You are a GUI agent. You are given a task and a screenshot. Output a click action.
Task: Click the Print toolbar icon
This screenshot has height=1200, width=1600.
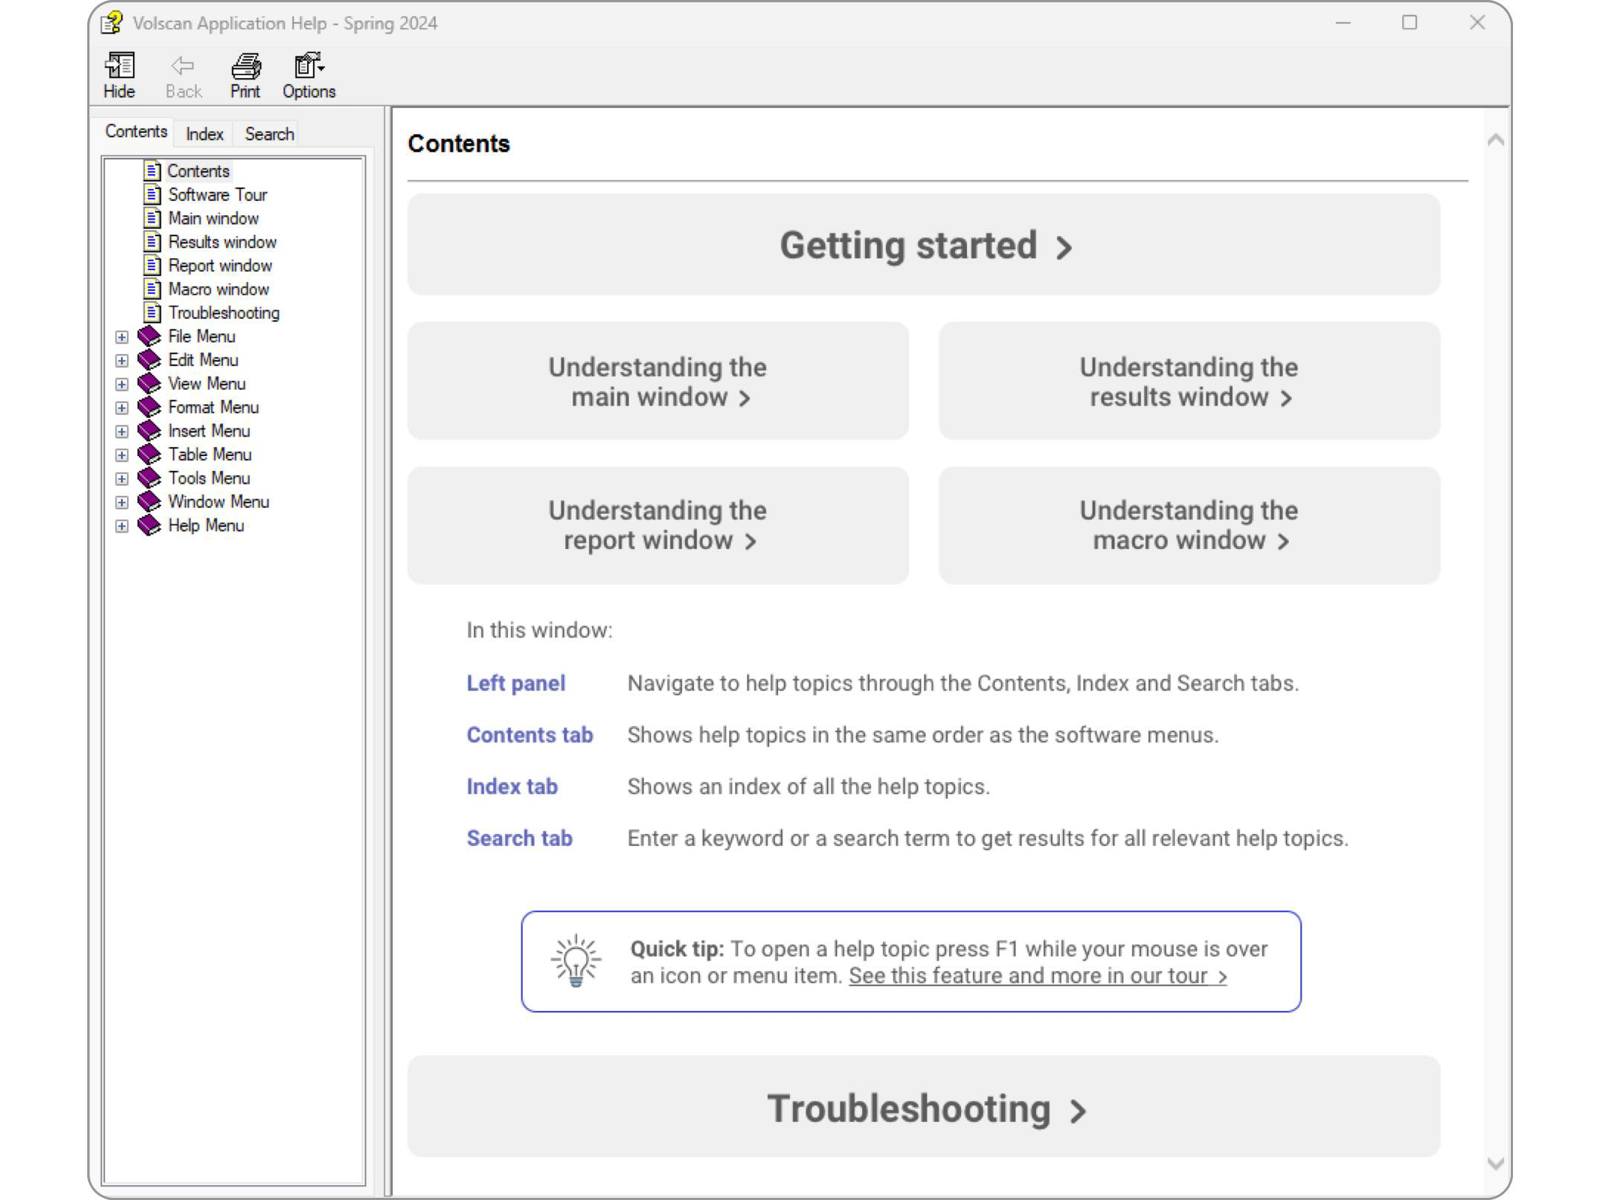pos(245,76)
